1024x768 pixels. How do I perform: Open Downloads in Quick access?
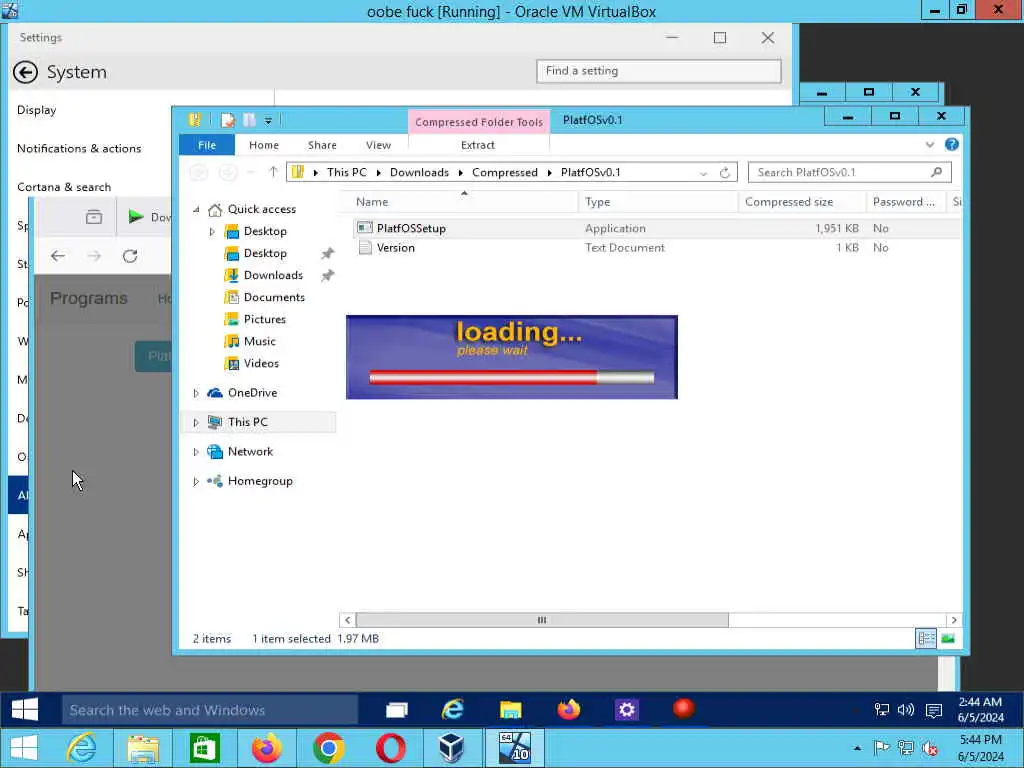(273, 275)
